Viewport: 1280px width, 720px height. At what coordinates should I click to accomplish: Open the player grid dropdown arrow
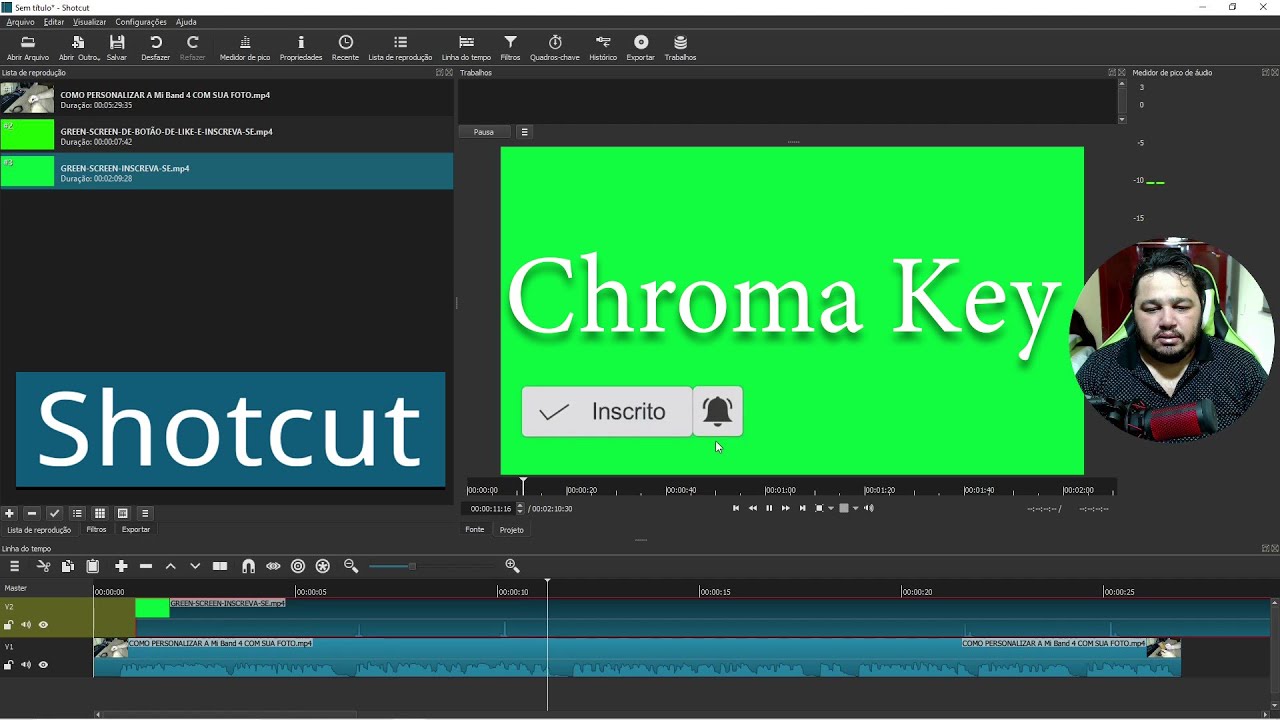click(x=855, y=508)
